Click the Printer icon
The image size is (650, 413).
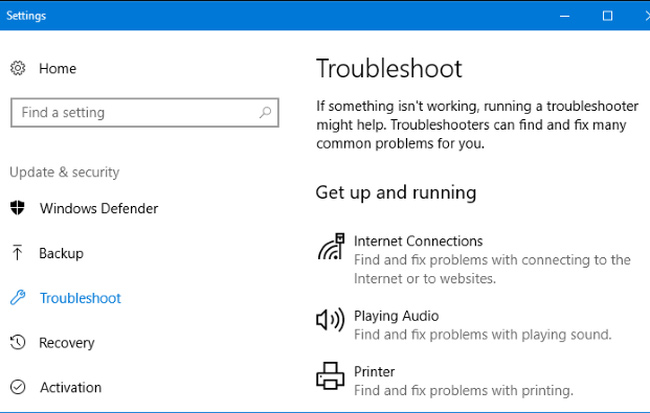330,376
